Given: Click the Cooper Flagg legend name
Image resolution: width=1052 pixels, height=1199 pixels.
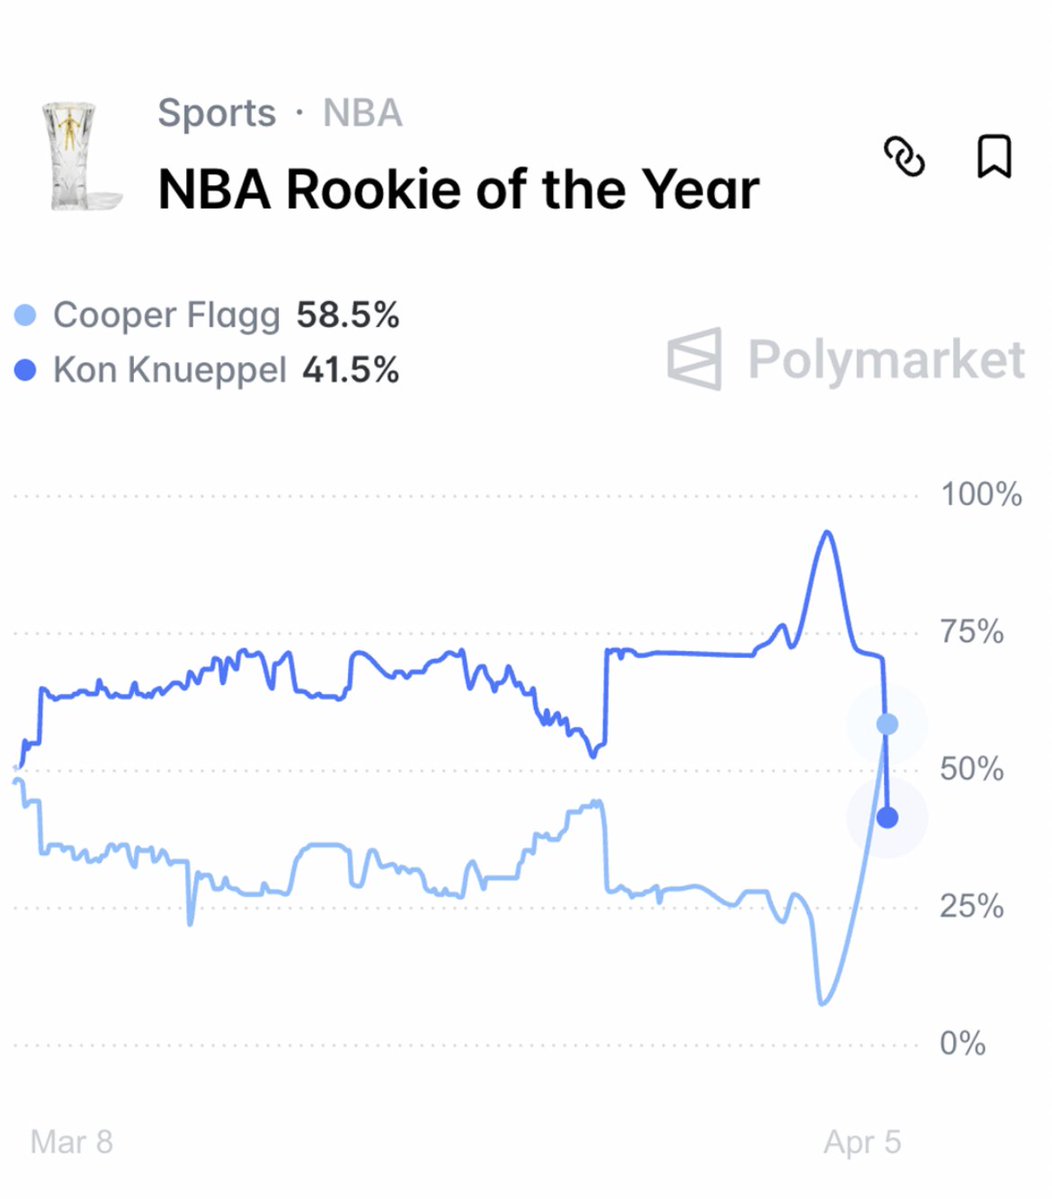Looking at the screenshot, I should [x=166, y=315].
